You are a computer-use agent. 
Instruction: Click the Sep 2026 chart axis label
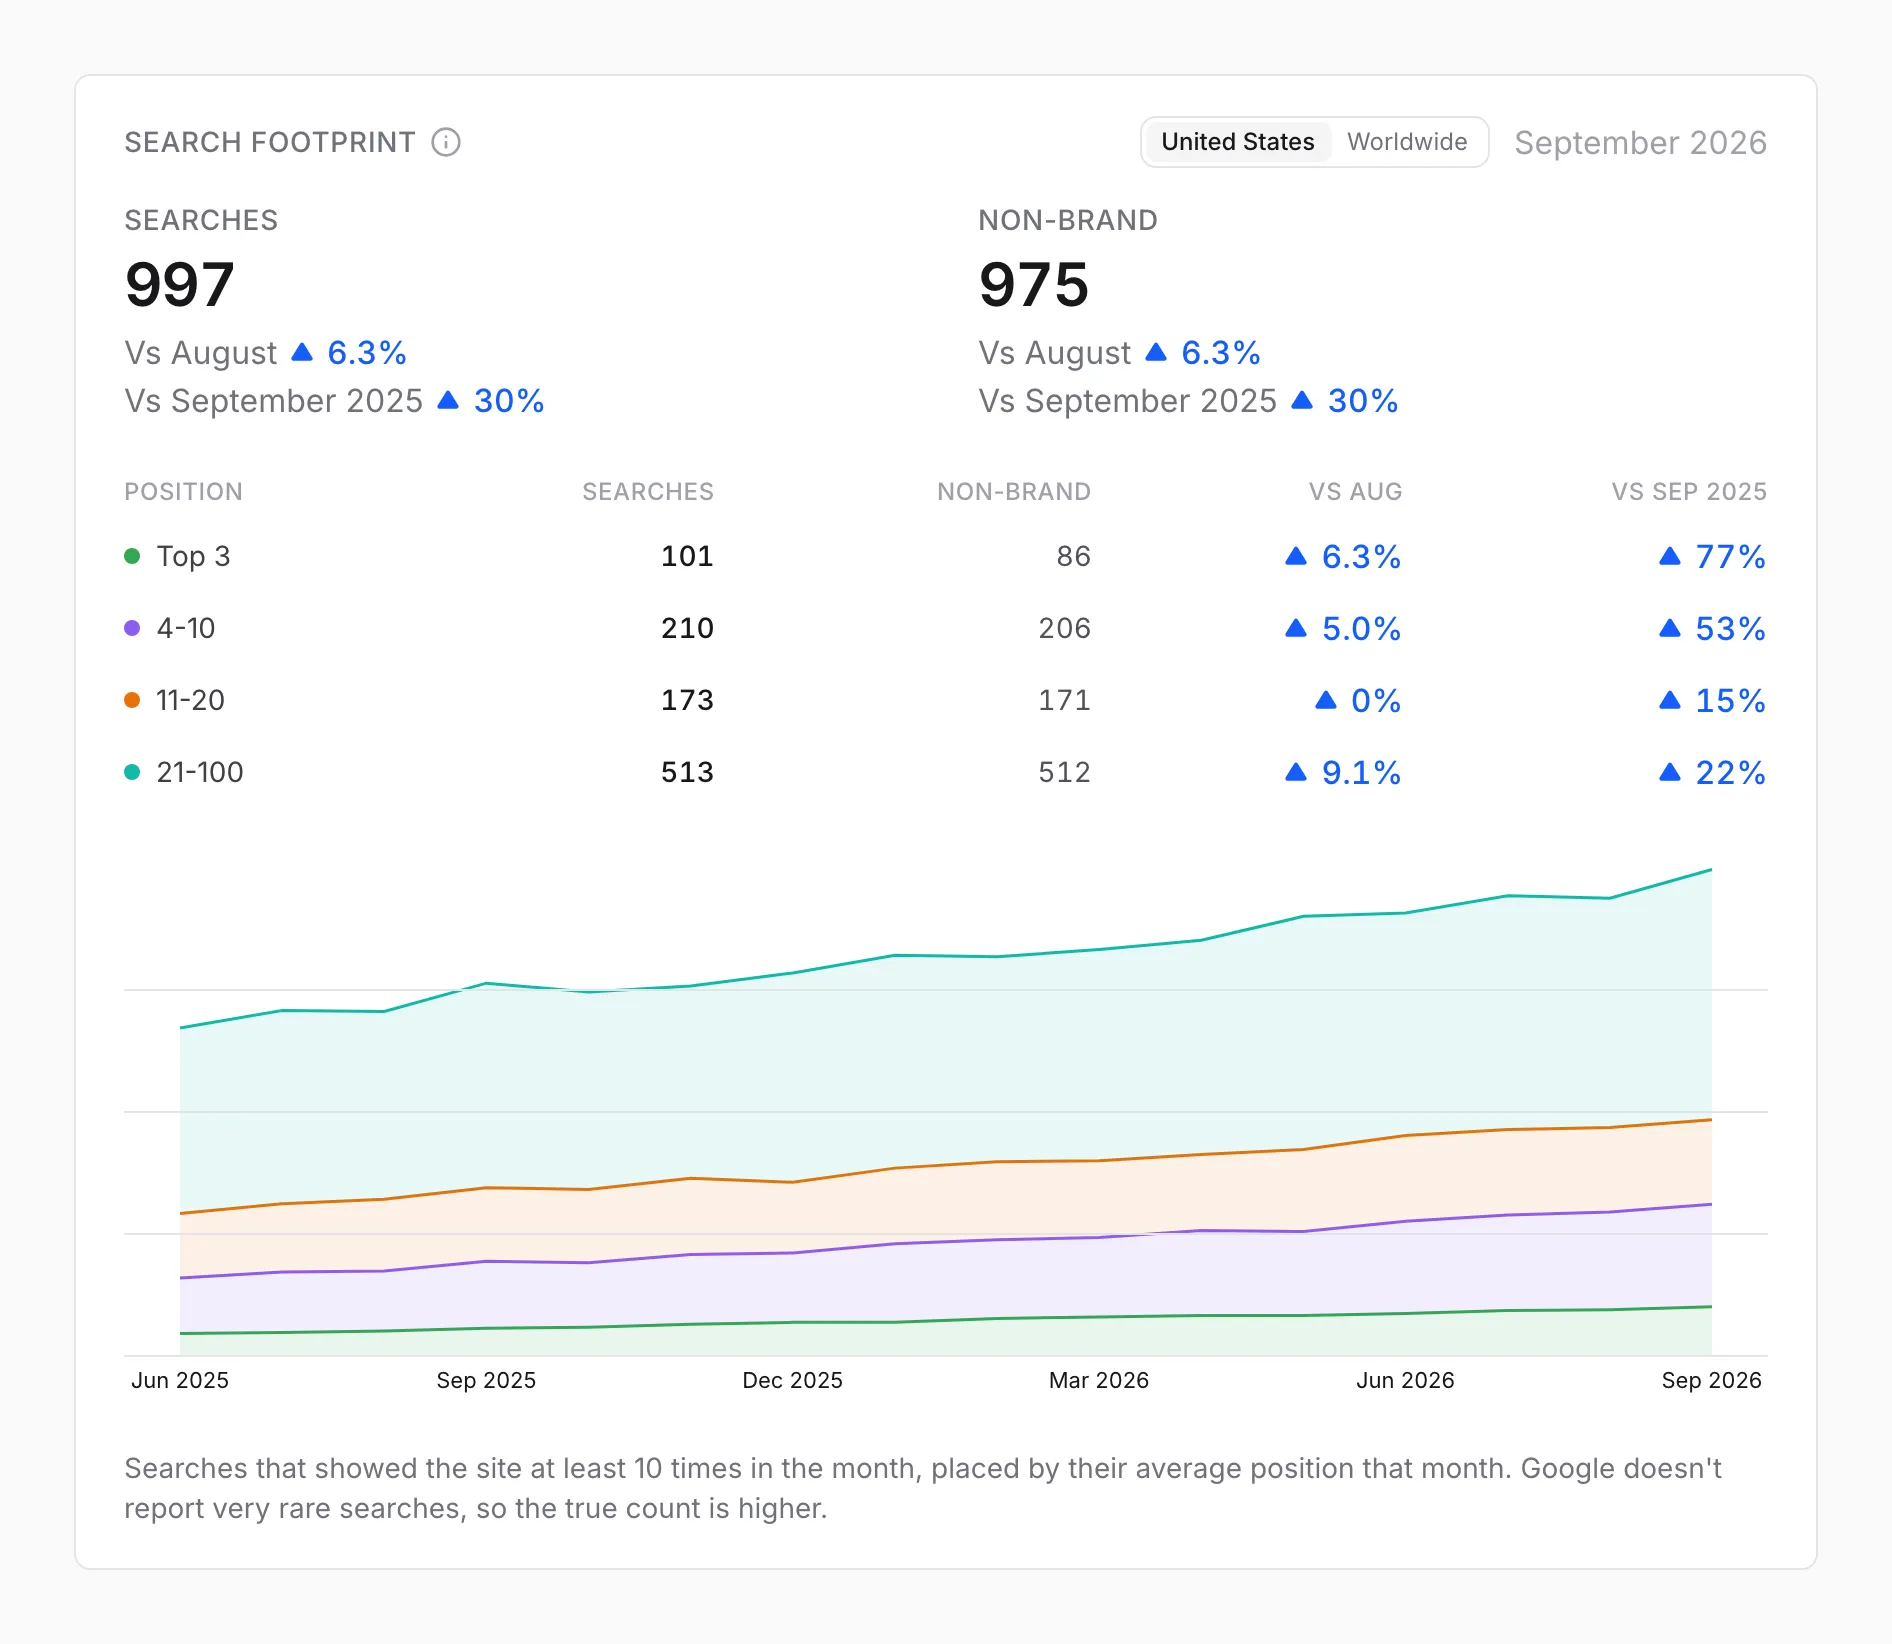(1711, 1380)
